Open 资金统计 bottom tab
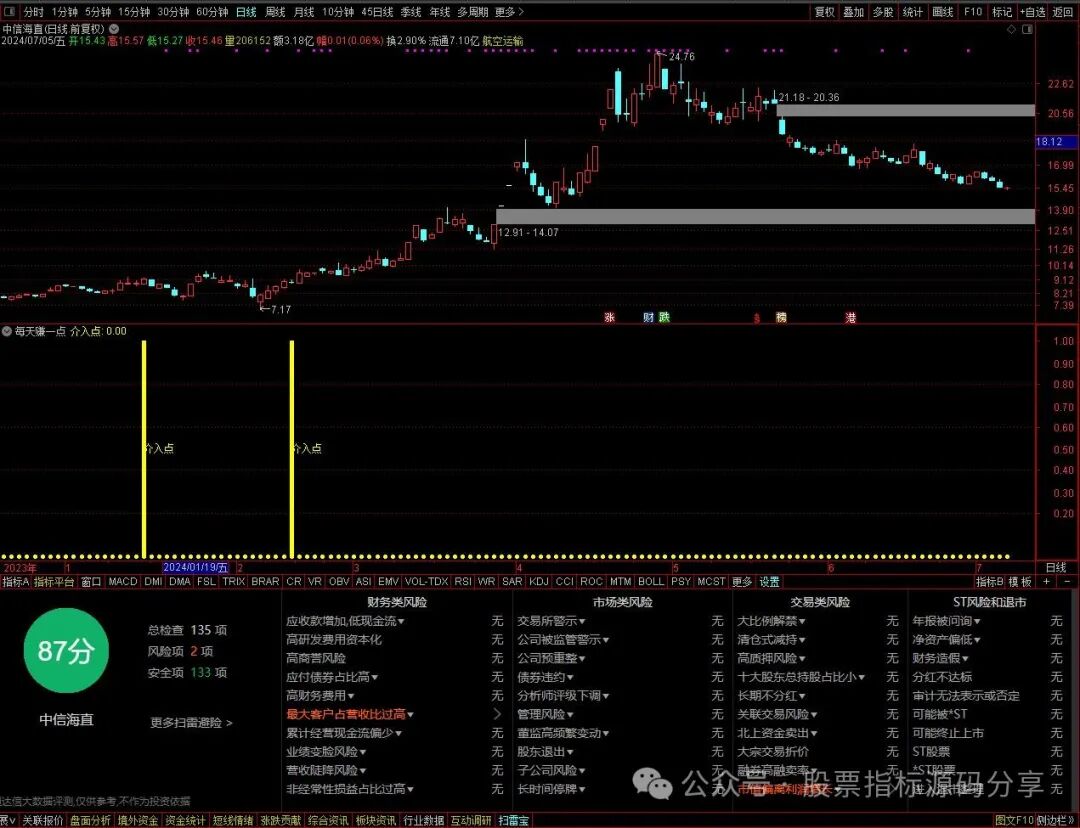 (x=185, y=820)
